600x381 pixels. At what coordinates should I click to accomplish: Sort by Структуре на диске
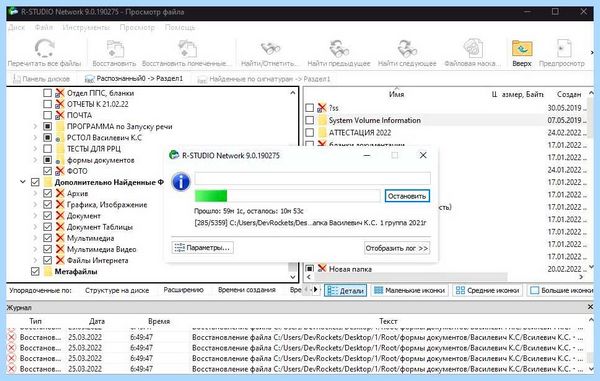[117, 290]
